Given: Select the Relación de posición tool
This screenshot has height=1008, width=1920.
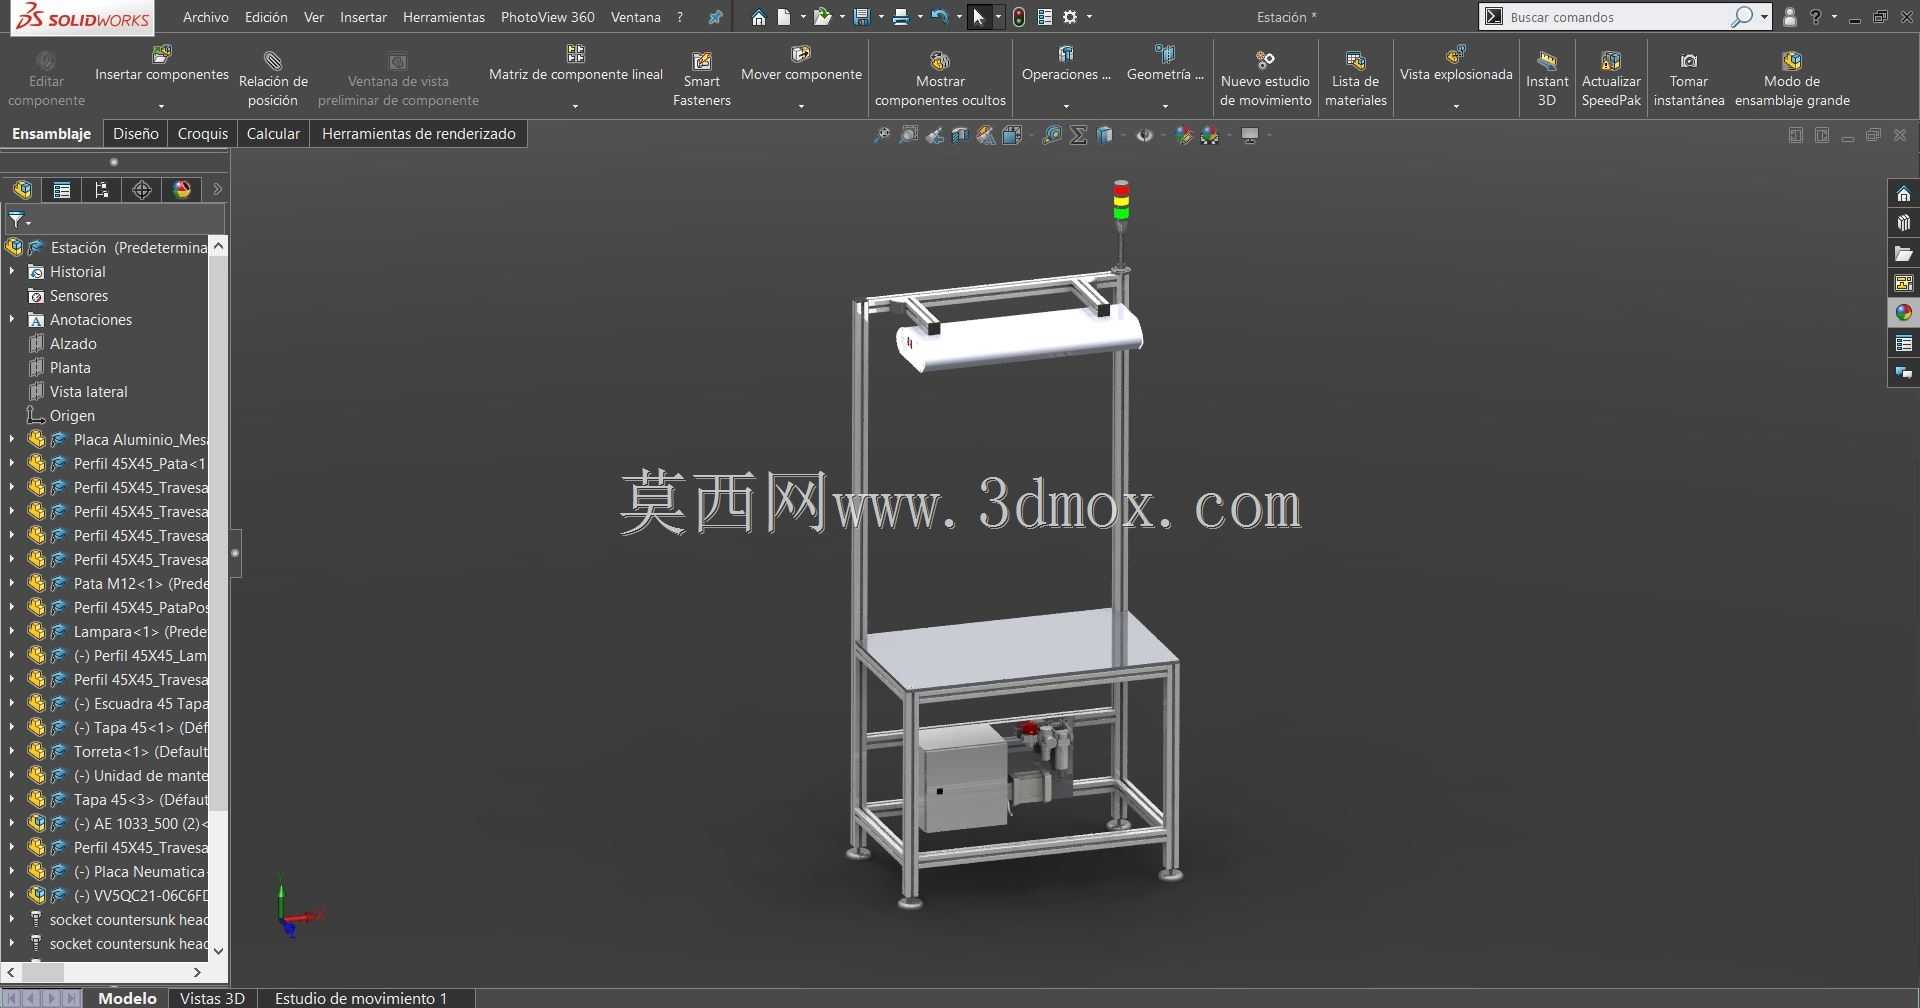Looking at the screenshot, I should click(273, 77).
